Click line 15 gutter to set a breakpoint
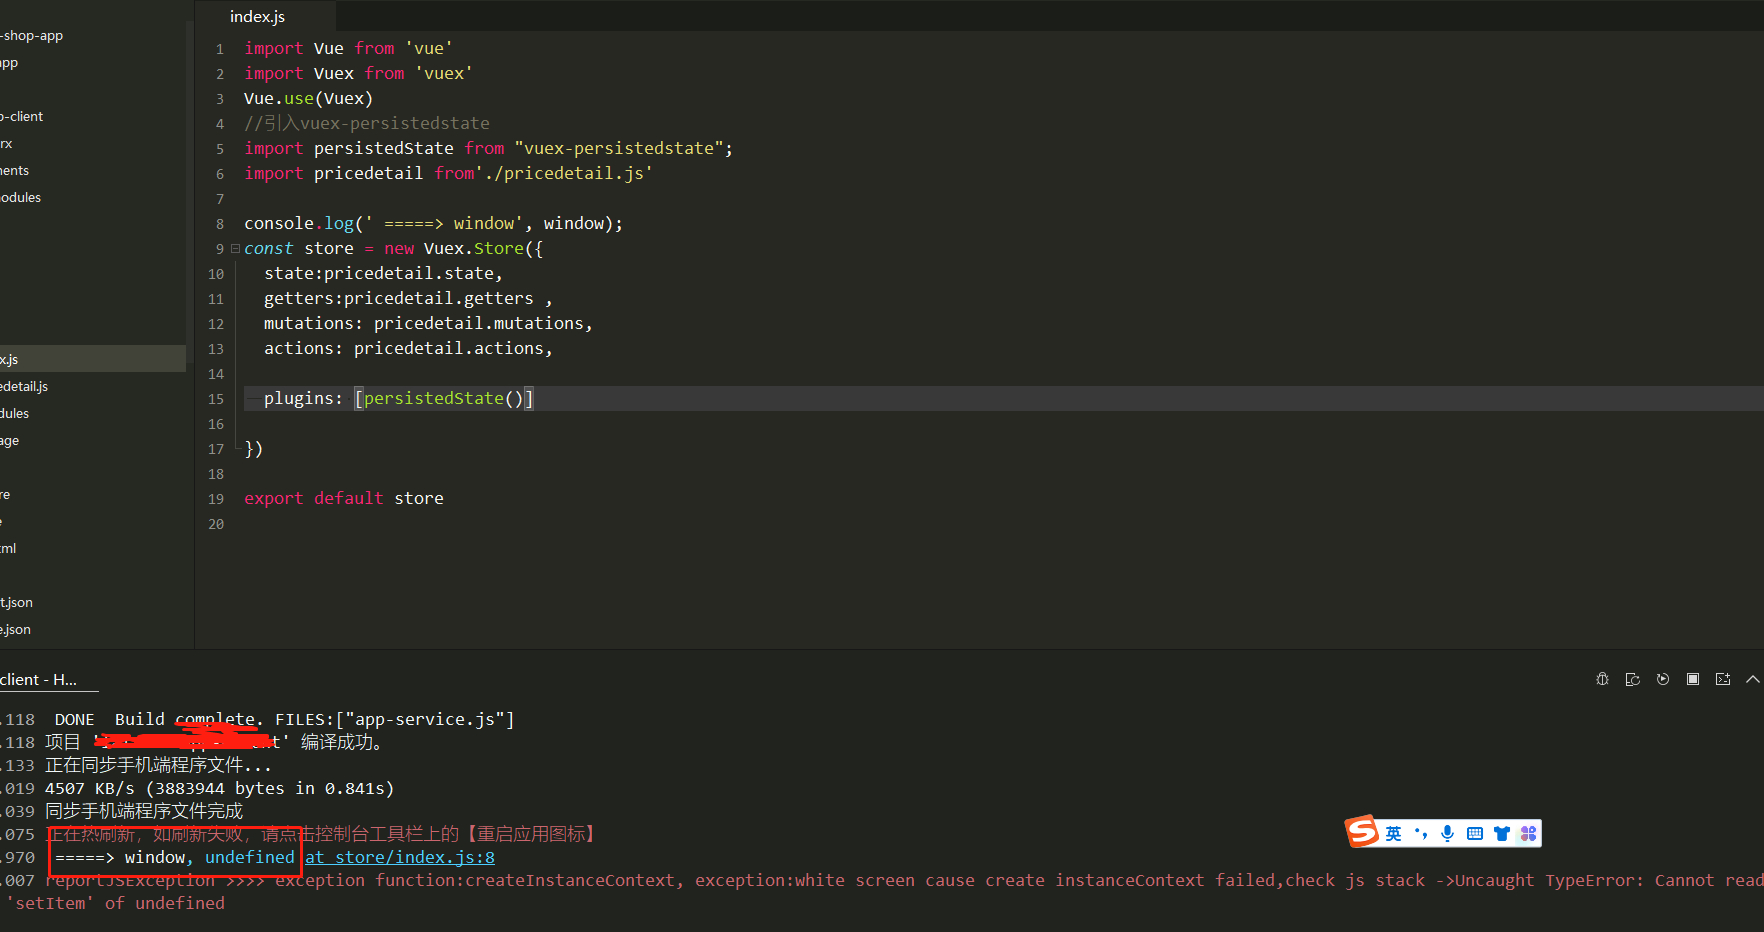This screenshot has width=1764, height=932. (216, 398)
